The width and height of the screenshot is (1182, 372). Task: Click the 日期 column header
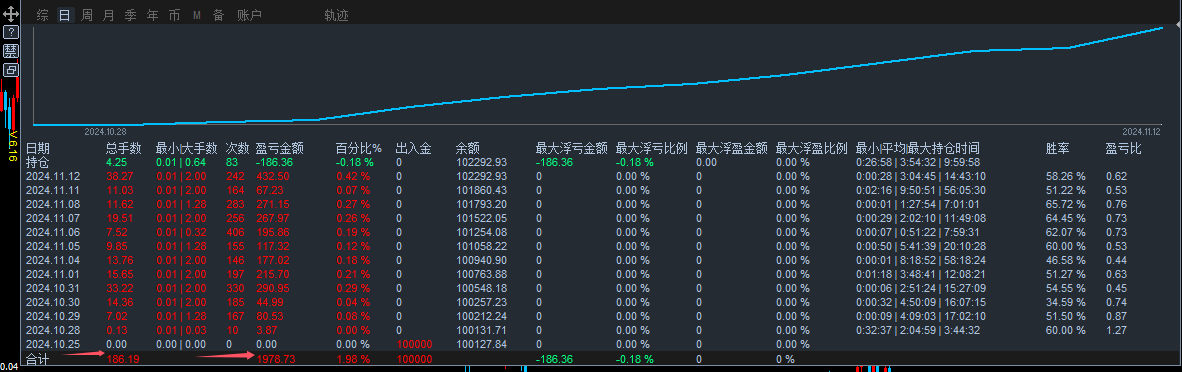[38, 149]
